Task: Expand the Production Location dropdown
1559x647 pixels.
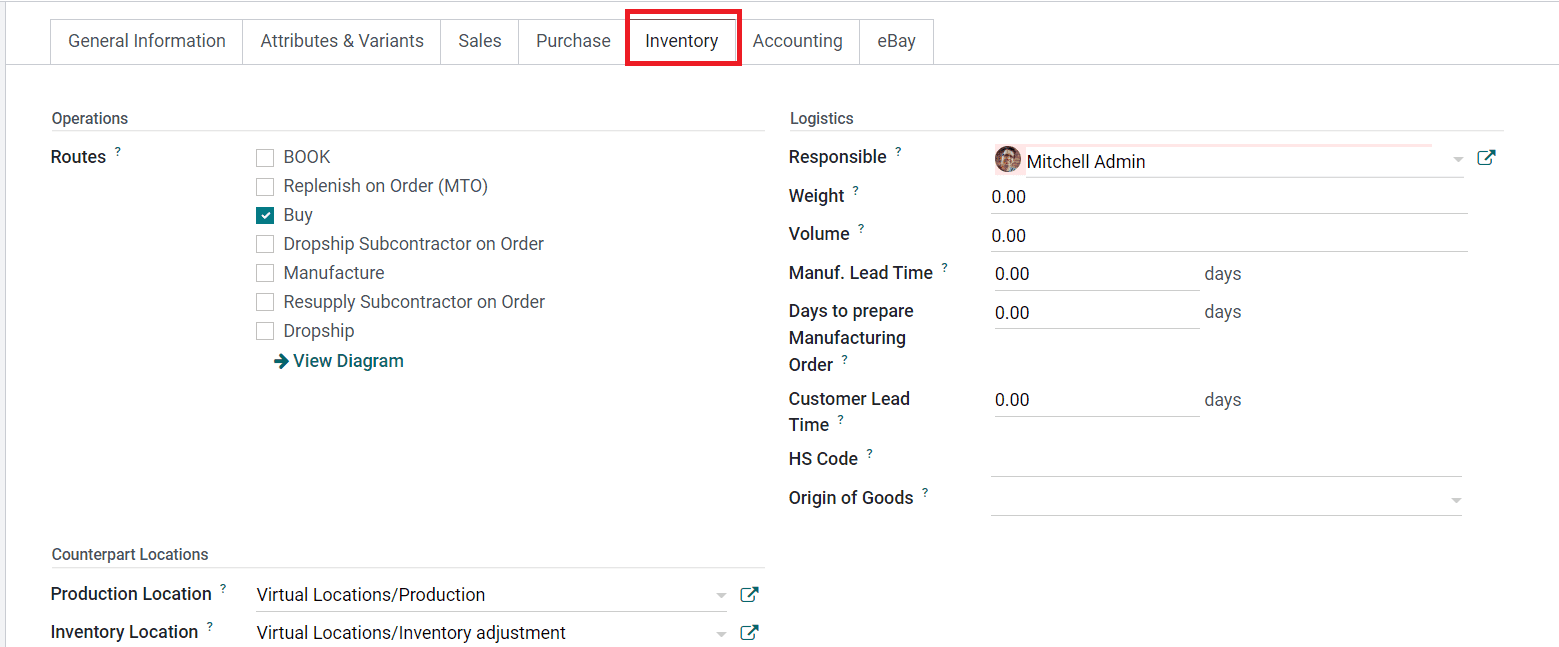Action: click(721, 596)
